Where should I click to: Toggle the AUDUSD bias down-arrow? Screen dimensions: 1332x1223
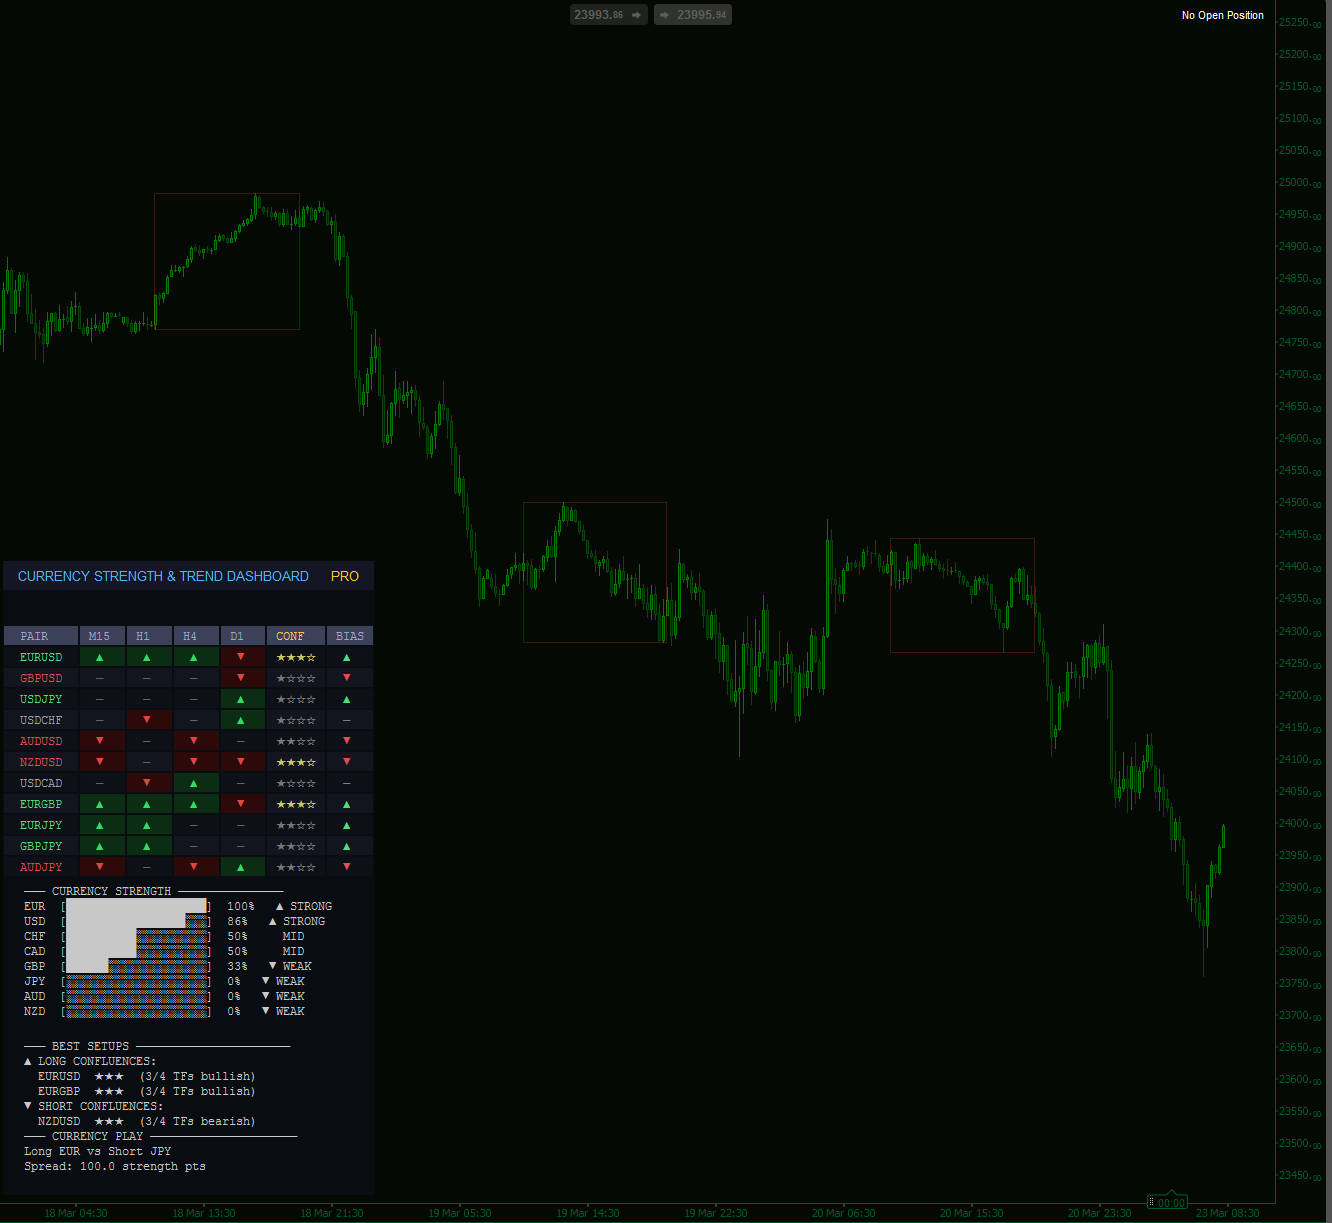(348, 741)
